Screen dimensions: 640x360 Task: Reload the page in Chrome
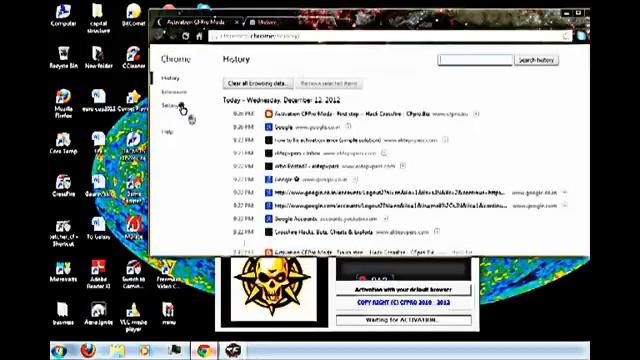186,36
